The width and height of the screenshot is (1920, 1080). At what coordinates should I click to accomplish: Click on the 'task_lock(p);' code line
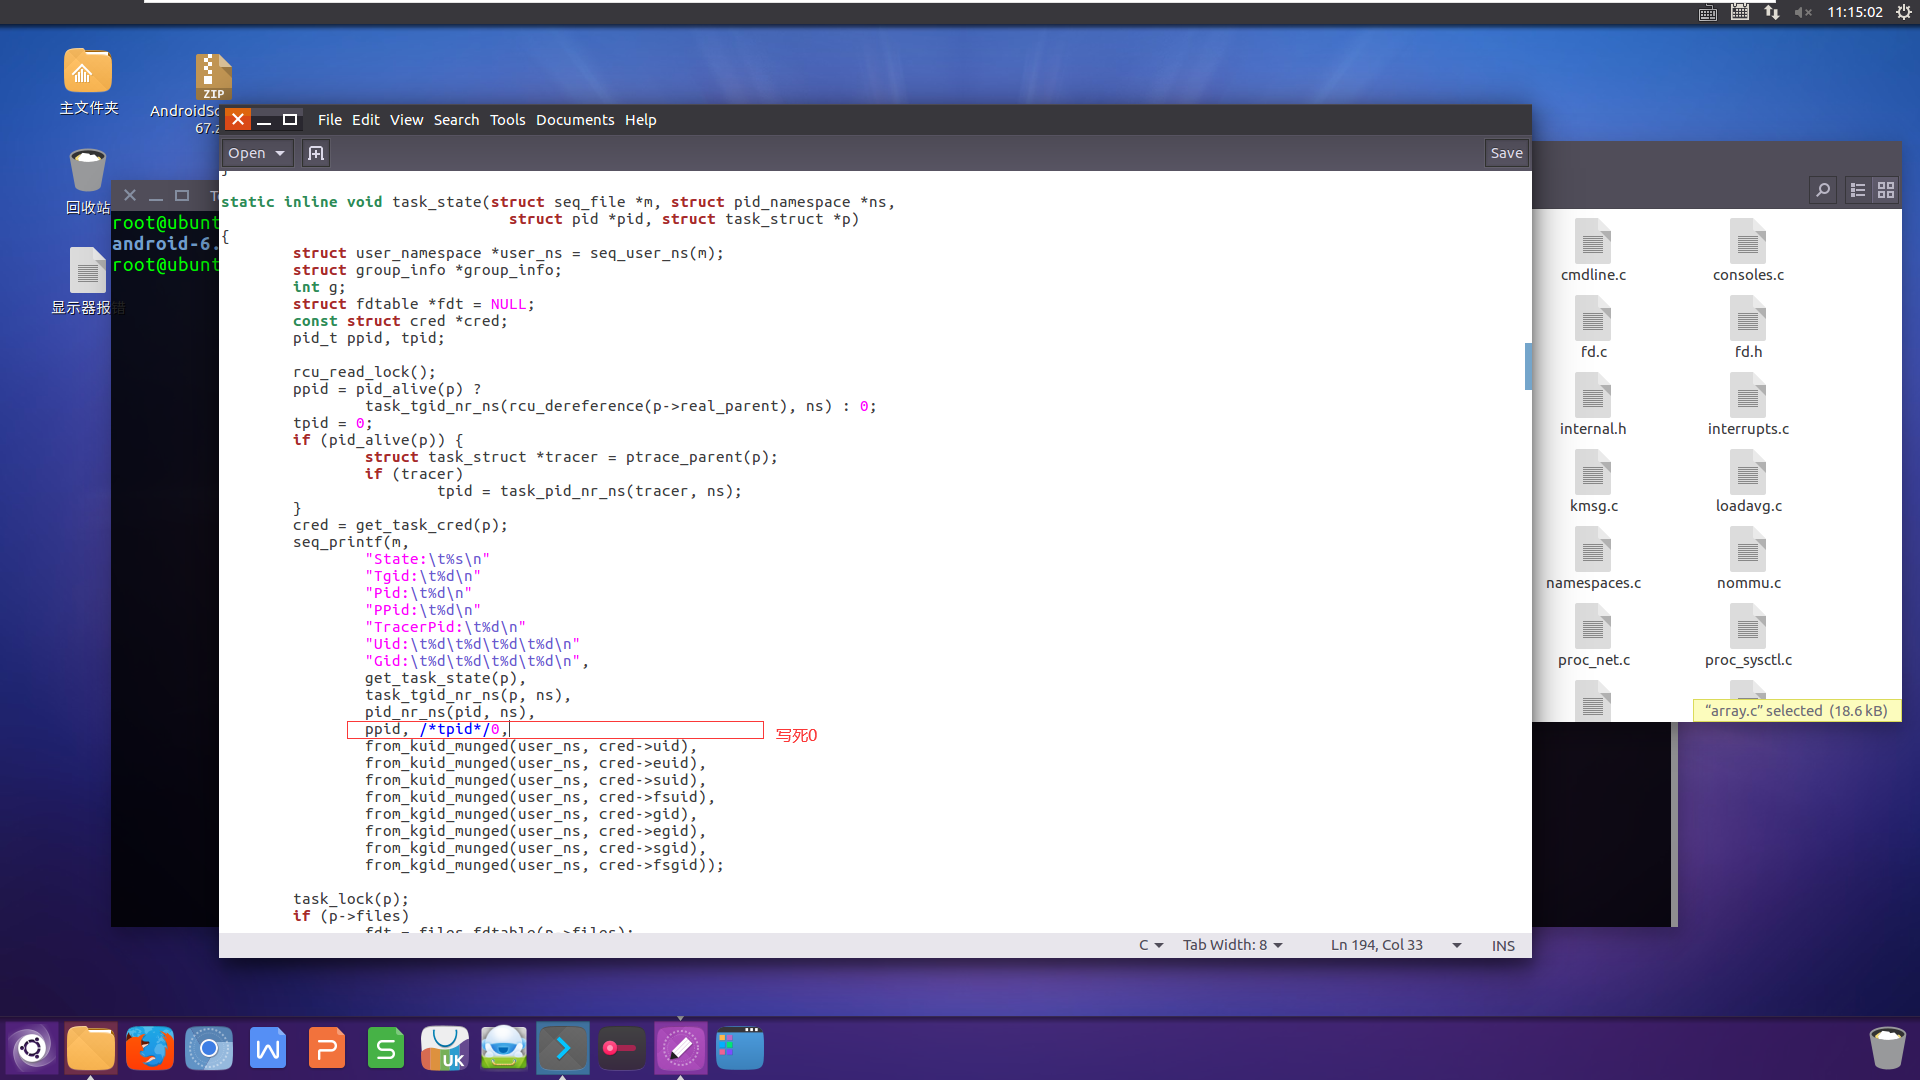tap(351, 899)
